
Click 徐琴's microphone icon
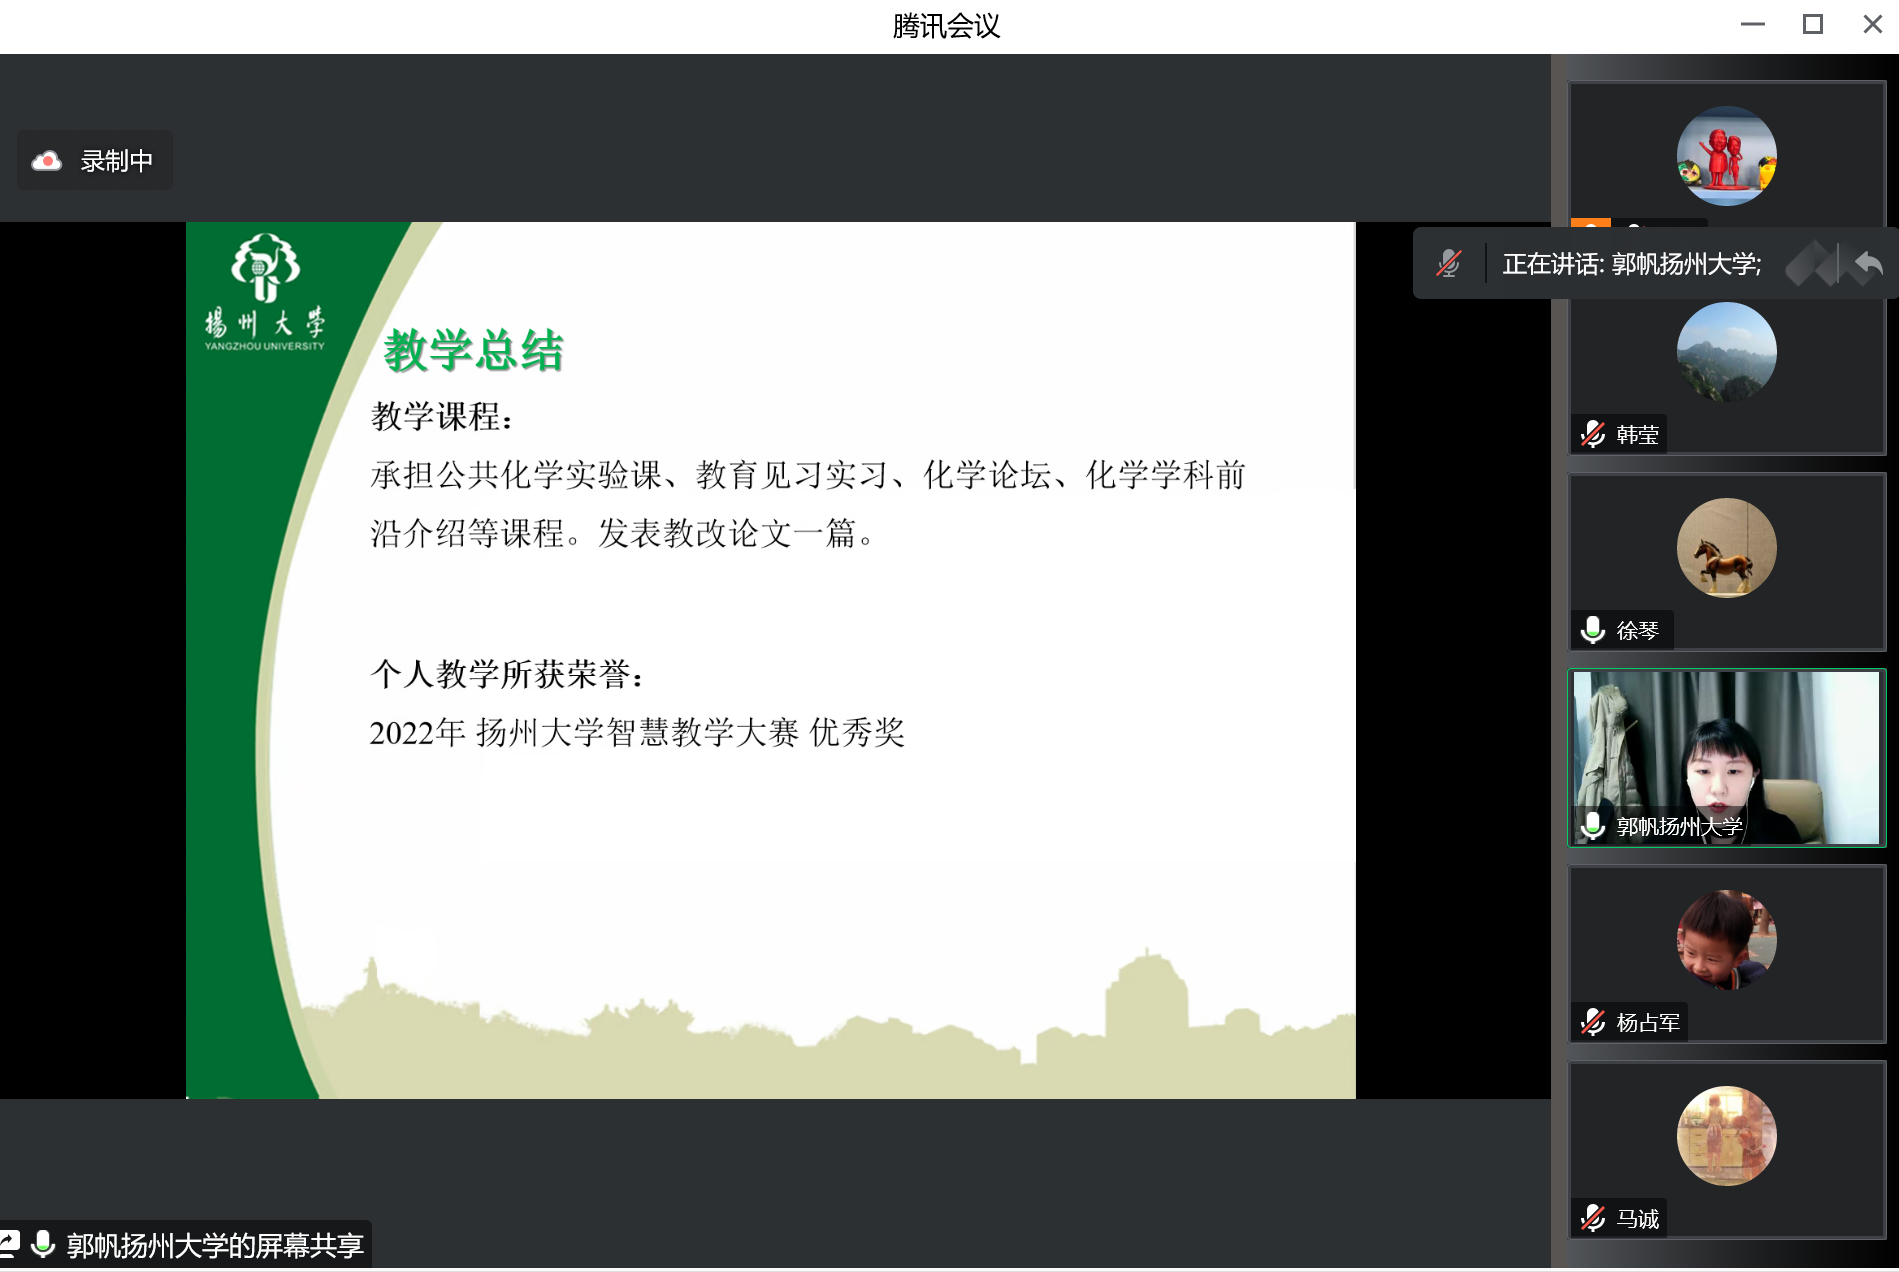pos(1593,630)
